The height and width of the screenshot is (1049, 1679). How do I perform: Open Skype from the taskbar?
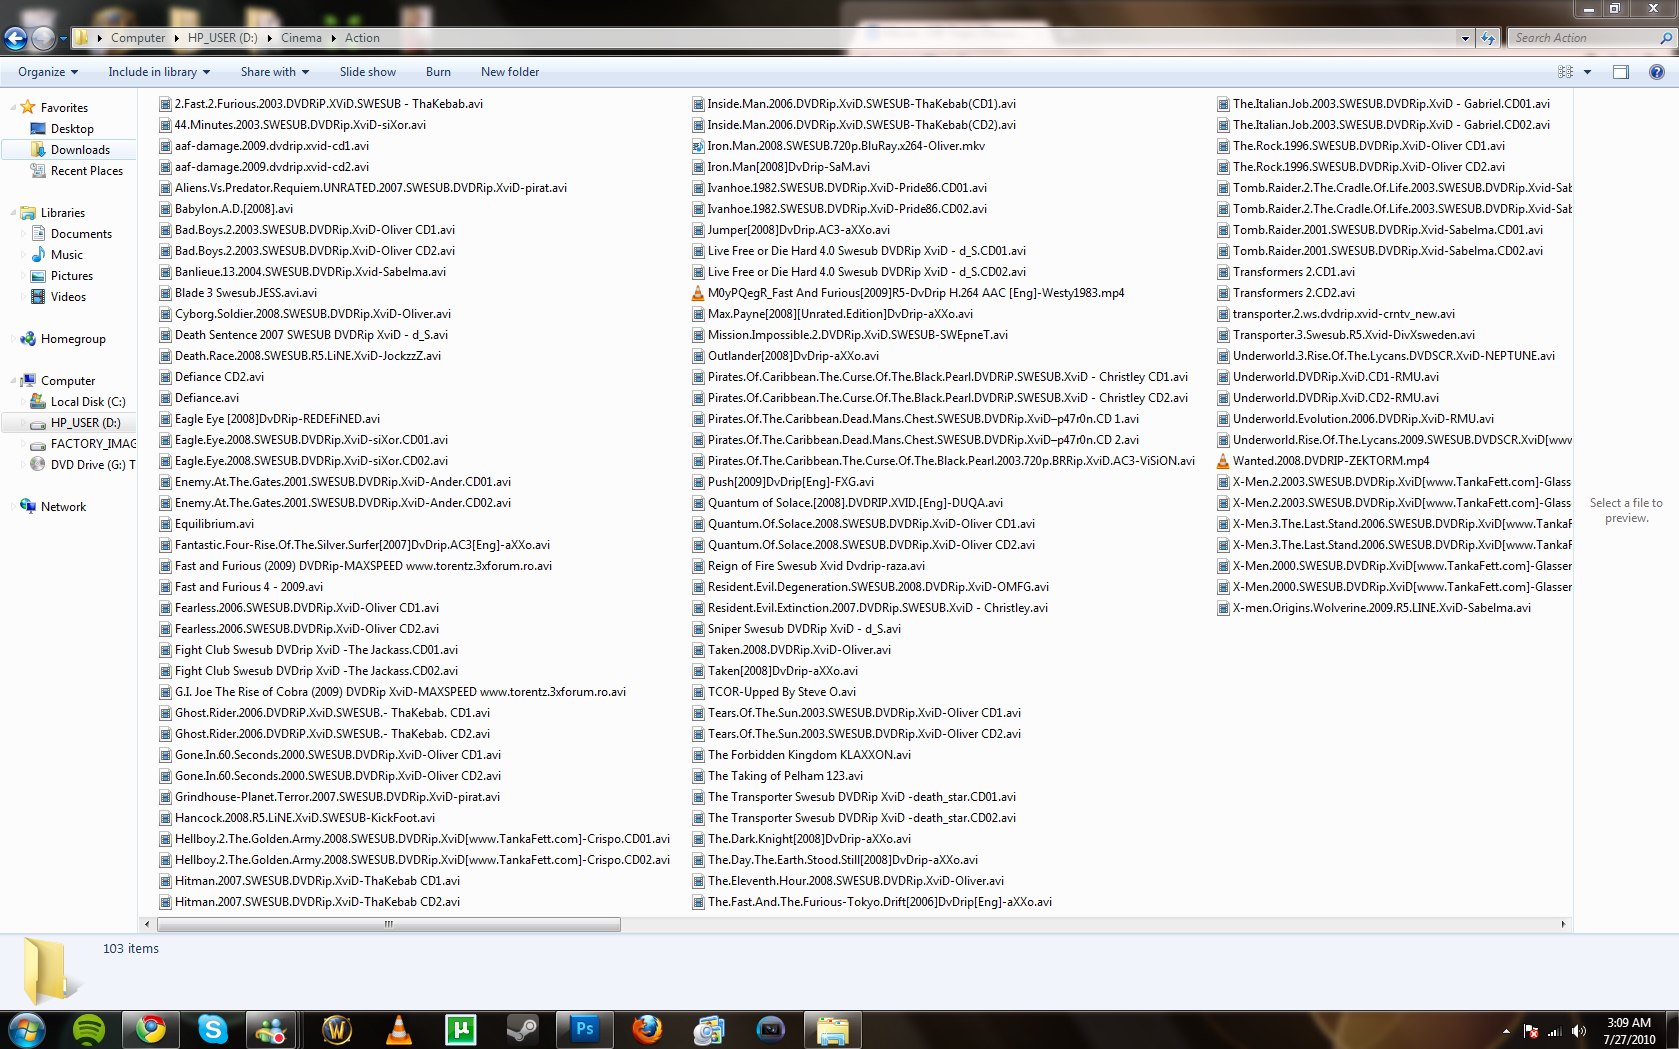[x=212, y=1029]
